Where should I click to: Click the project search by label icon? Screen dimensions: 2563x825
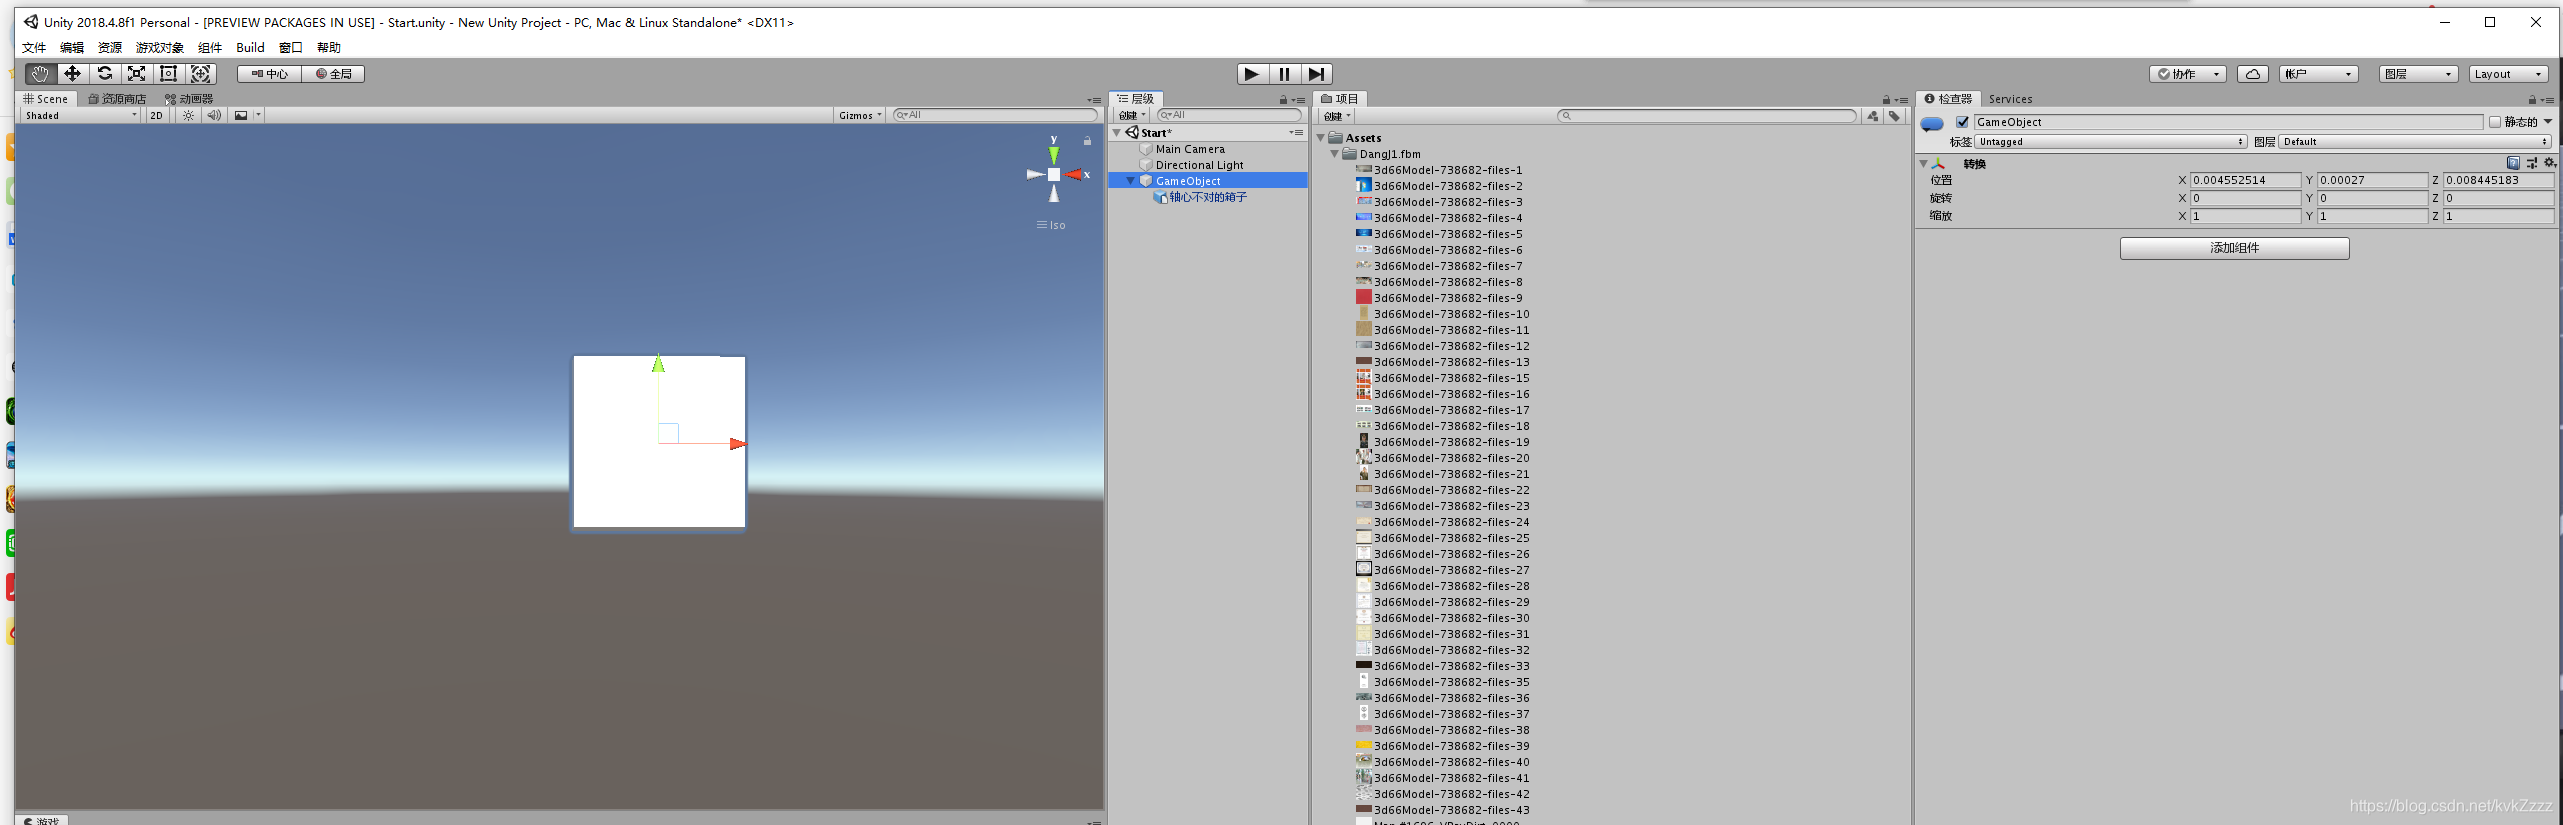click(x=1894, y=116)
